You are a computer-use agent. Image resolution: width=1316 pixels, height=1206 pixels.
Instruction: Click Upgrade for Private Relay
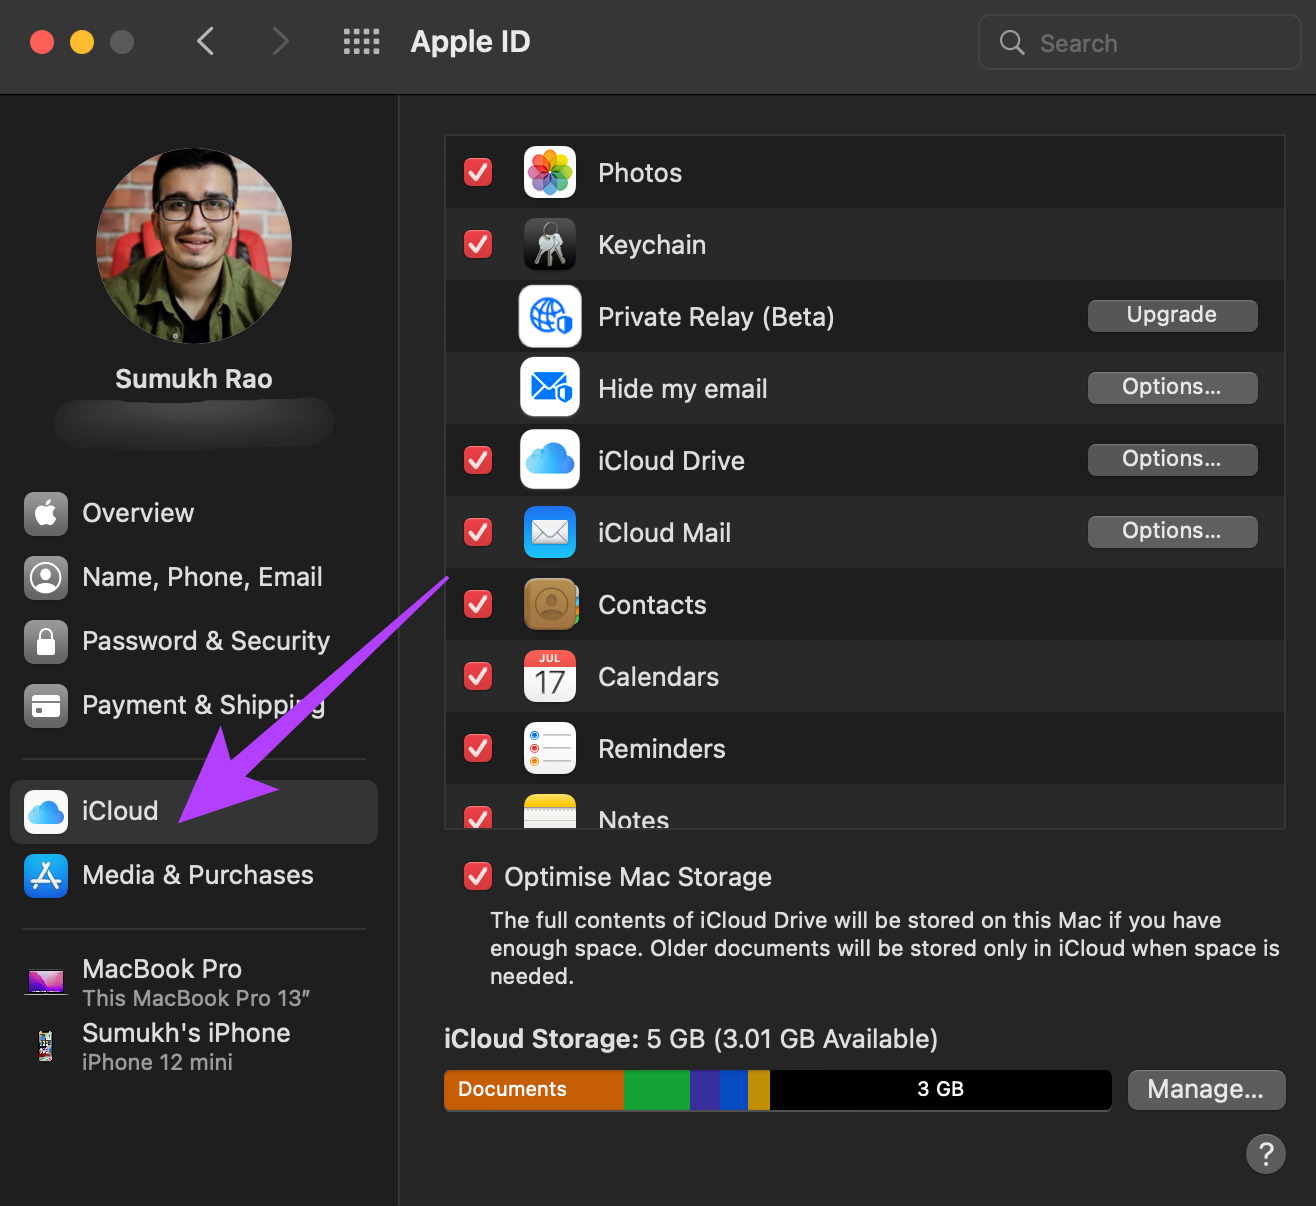(1172, 315)
